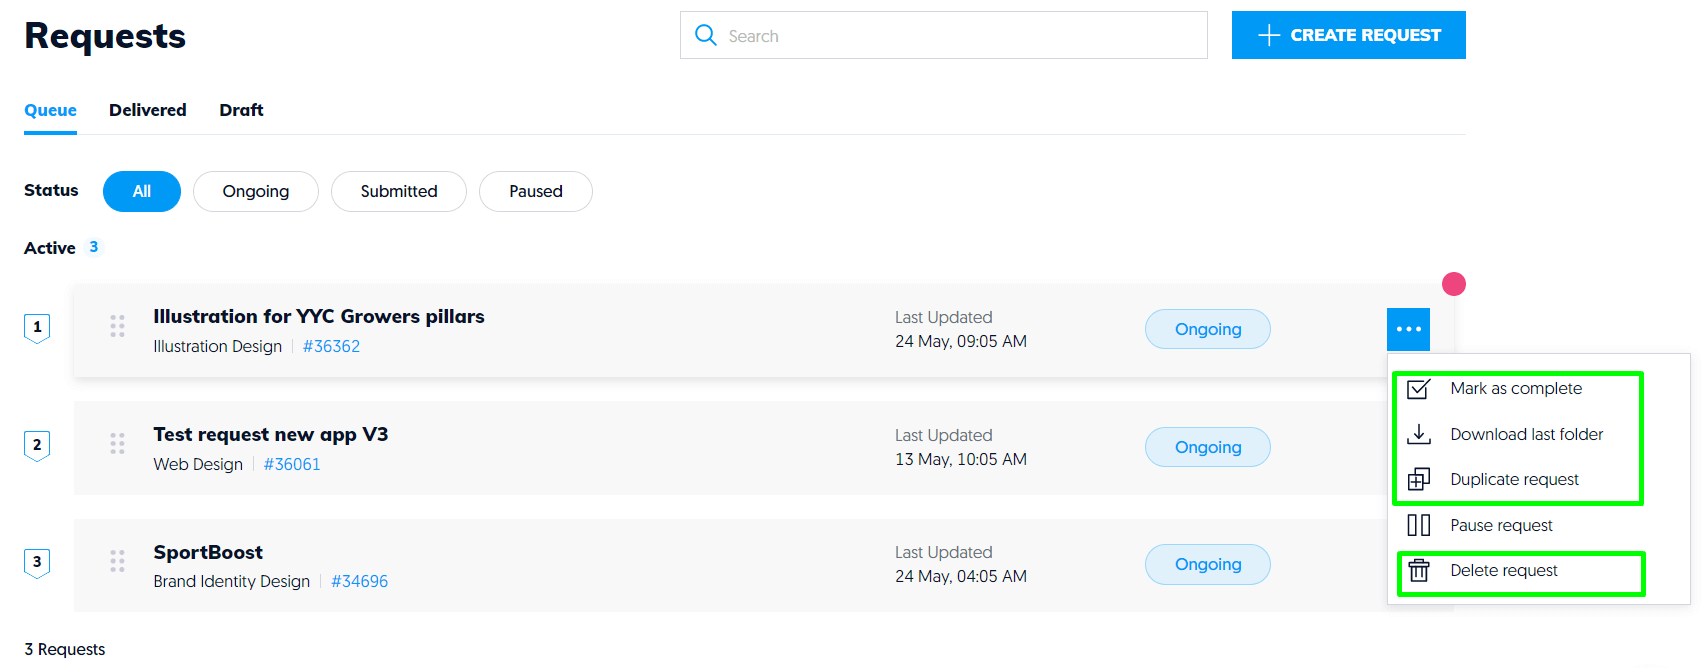Open request #36061 link
The height and width of the screenshot is (668, 1704).
(x=292, y=463)
